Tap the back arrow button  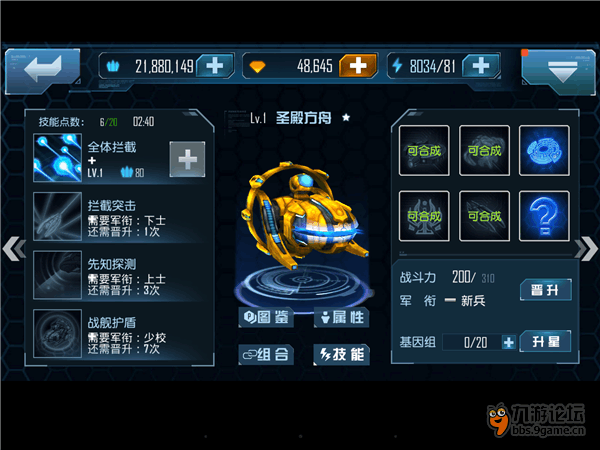click(43, 70)
